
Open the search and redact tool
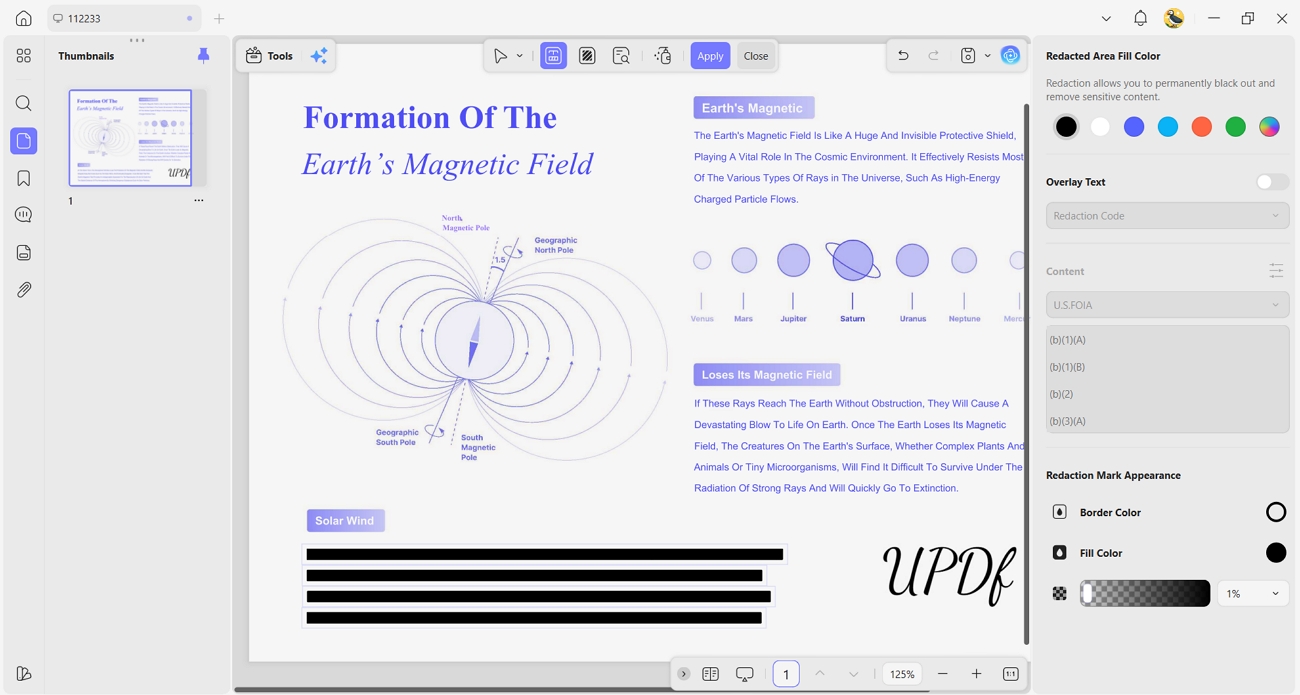coord(621,56)
